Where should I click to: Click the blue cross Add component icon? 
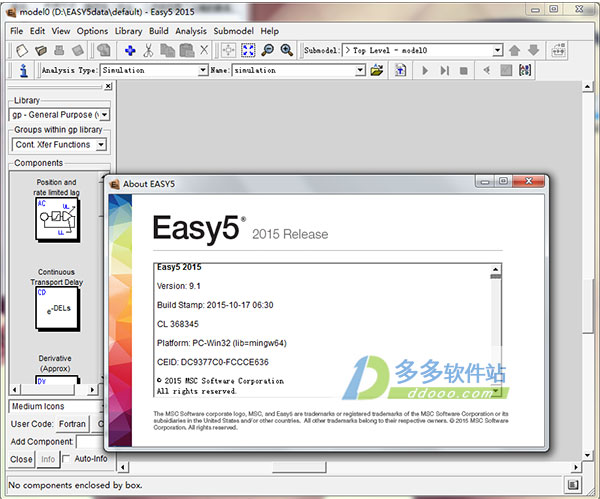pyautogui.click(x=130, y=50)
